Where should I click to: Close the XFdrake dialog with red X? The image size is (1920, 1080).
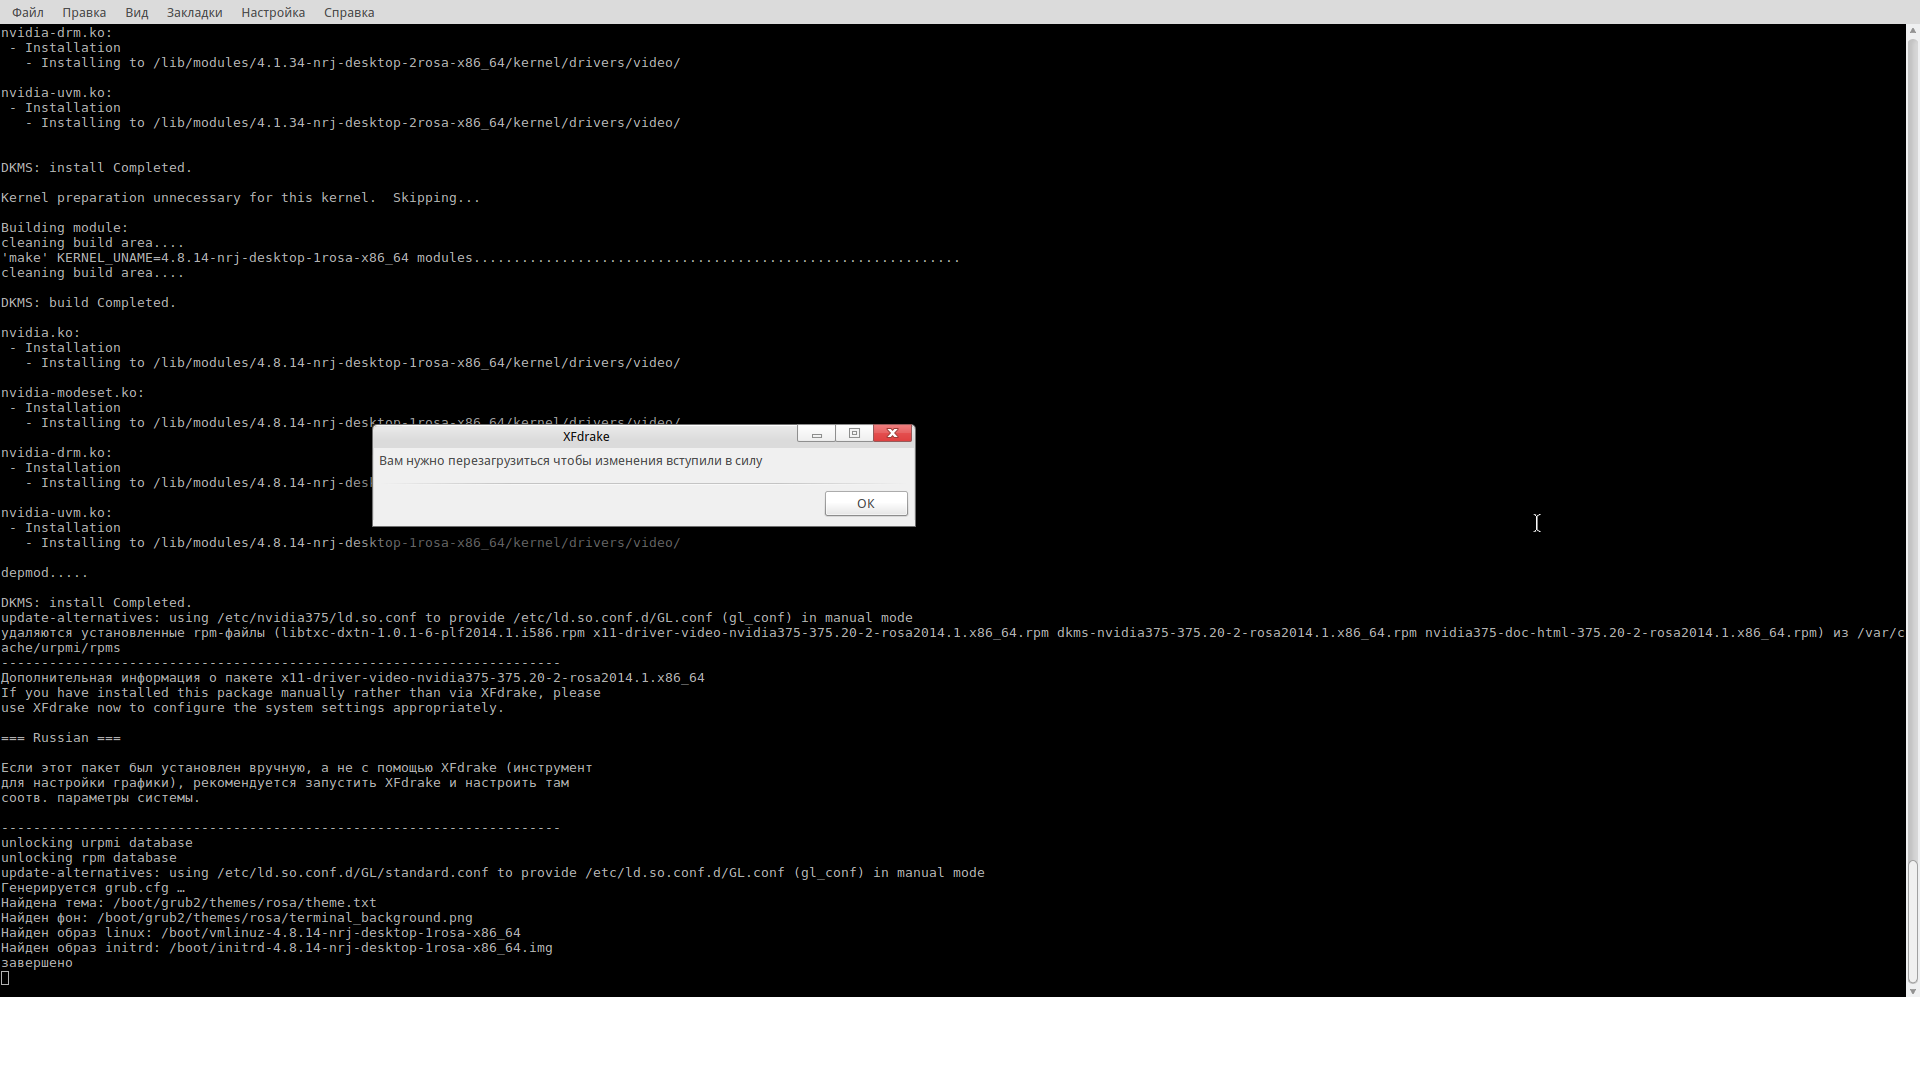tap(892, 434)
